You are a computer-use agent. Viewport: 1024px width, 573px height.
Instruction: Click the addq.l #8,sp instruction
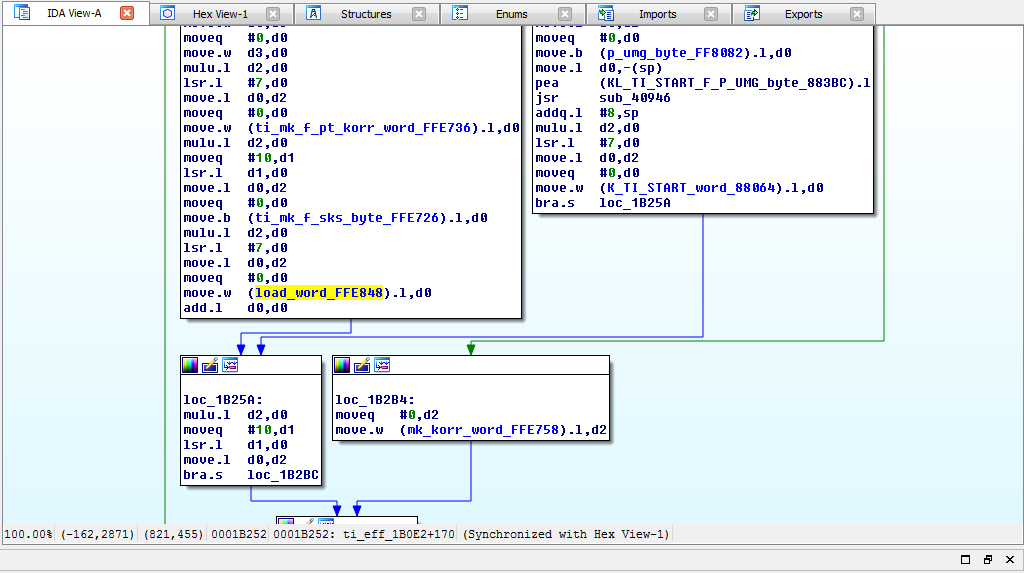[x=586, y=112]
